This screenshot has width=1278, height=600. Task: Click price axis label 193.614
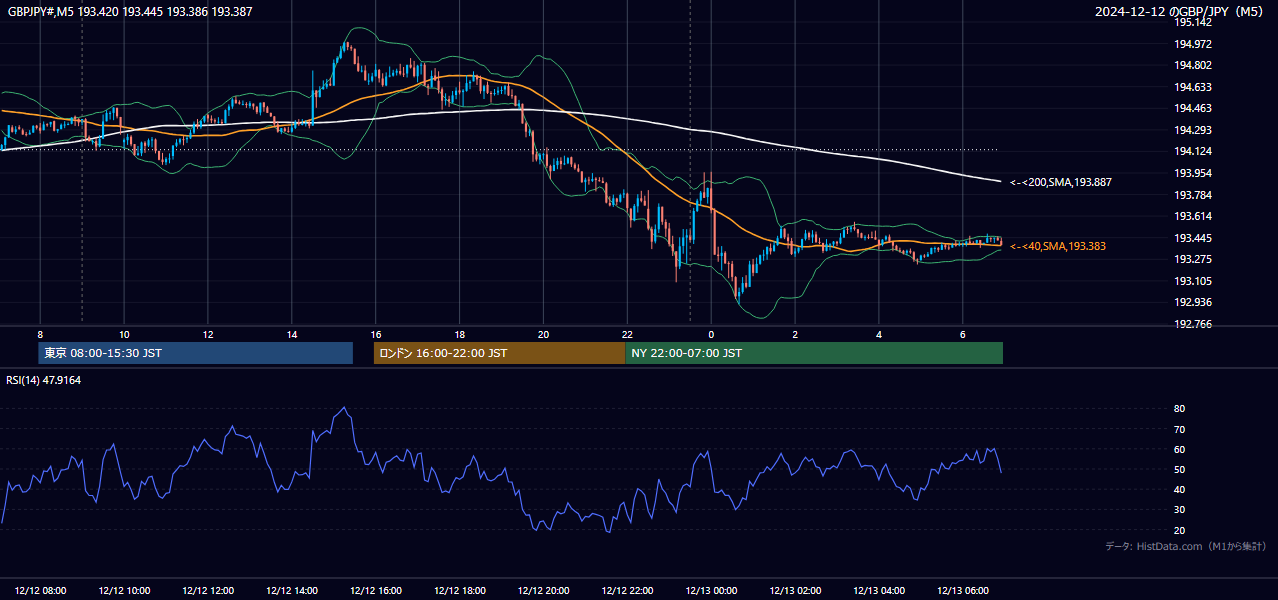coord(1193,216)
